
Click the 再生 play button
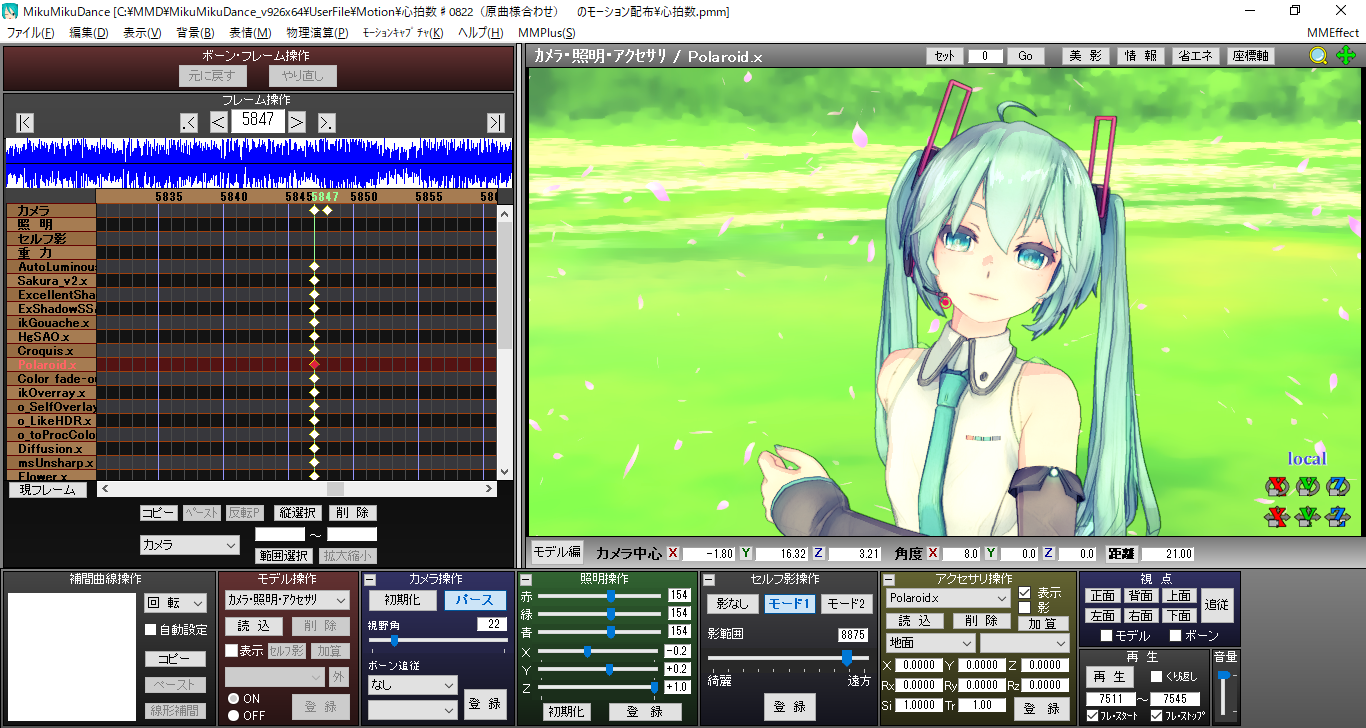point(1109,677)
